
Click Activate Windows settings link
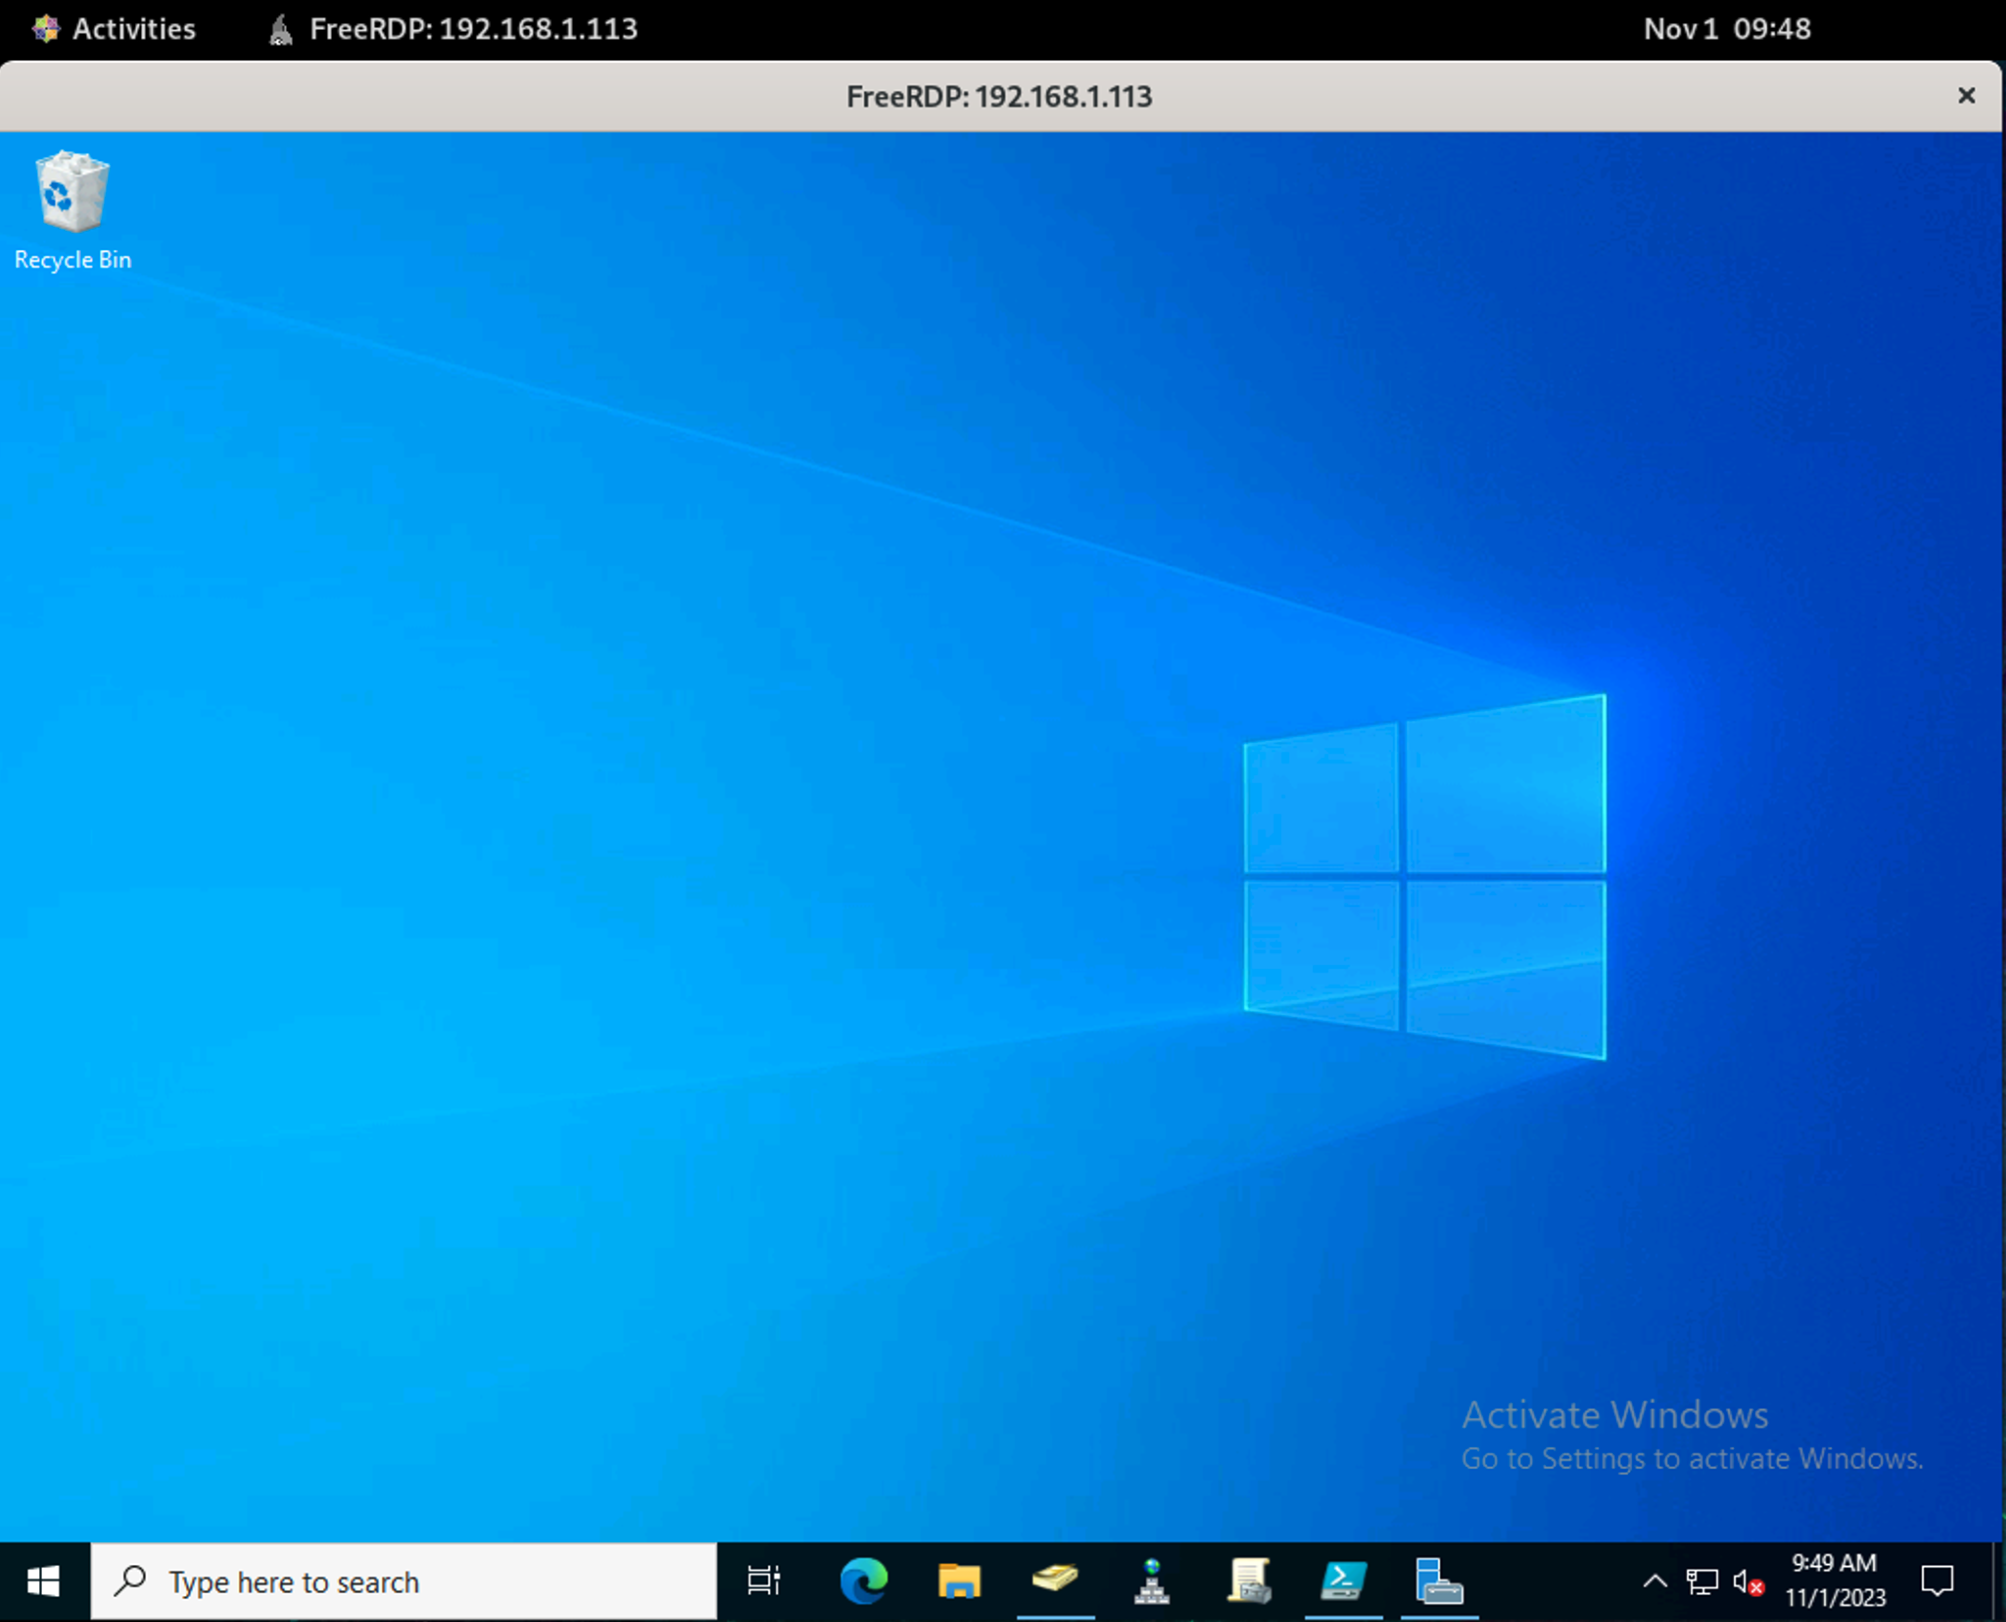[1688, 1460]
